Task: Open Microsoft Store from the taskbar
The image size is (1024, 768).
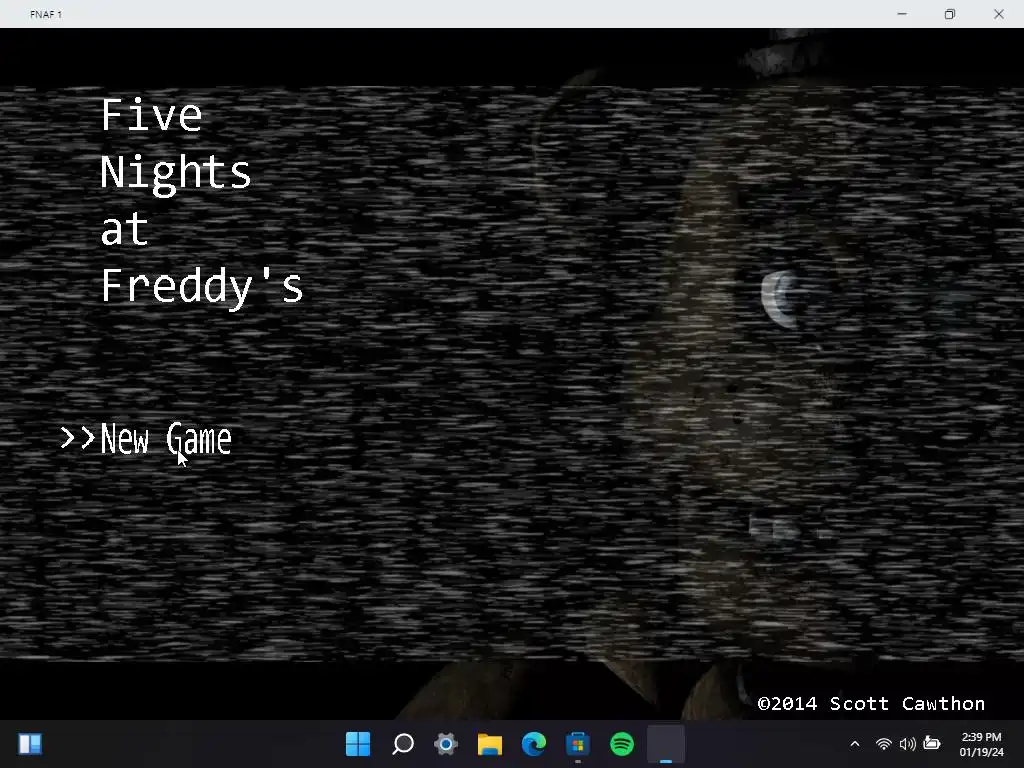Action: coord(577,744)
